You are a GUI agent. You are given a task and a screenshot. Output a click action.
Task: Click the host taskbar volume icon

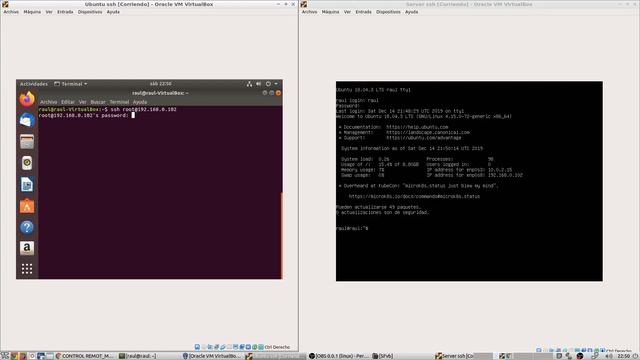click(x=609, y=356)
